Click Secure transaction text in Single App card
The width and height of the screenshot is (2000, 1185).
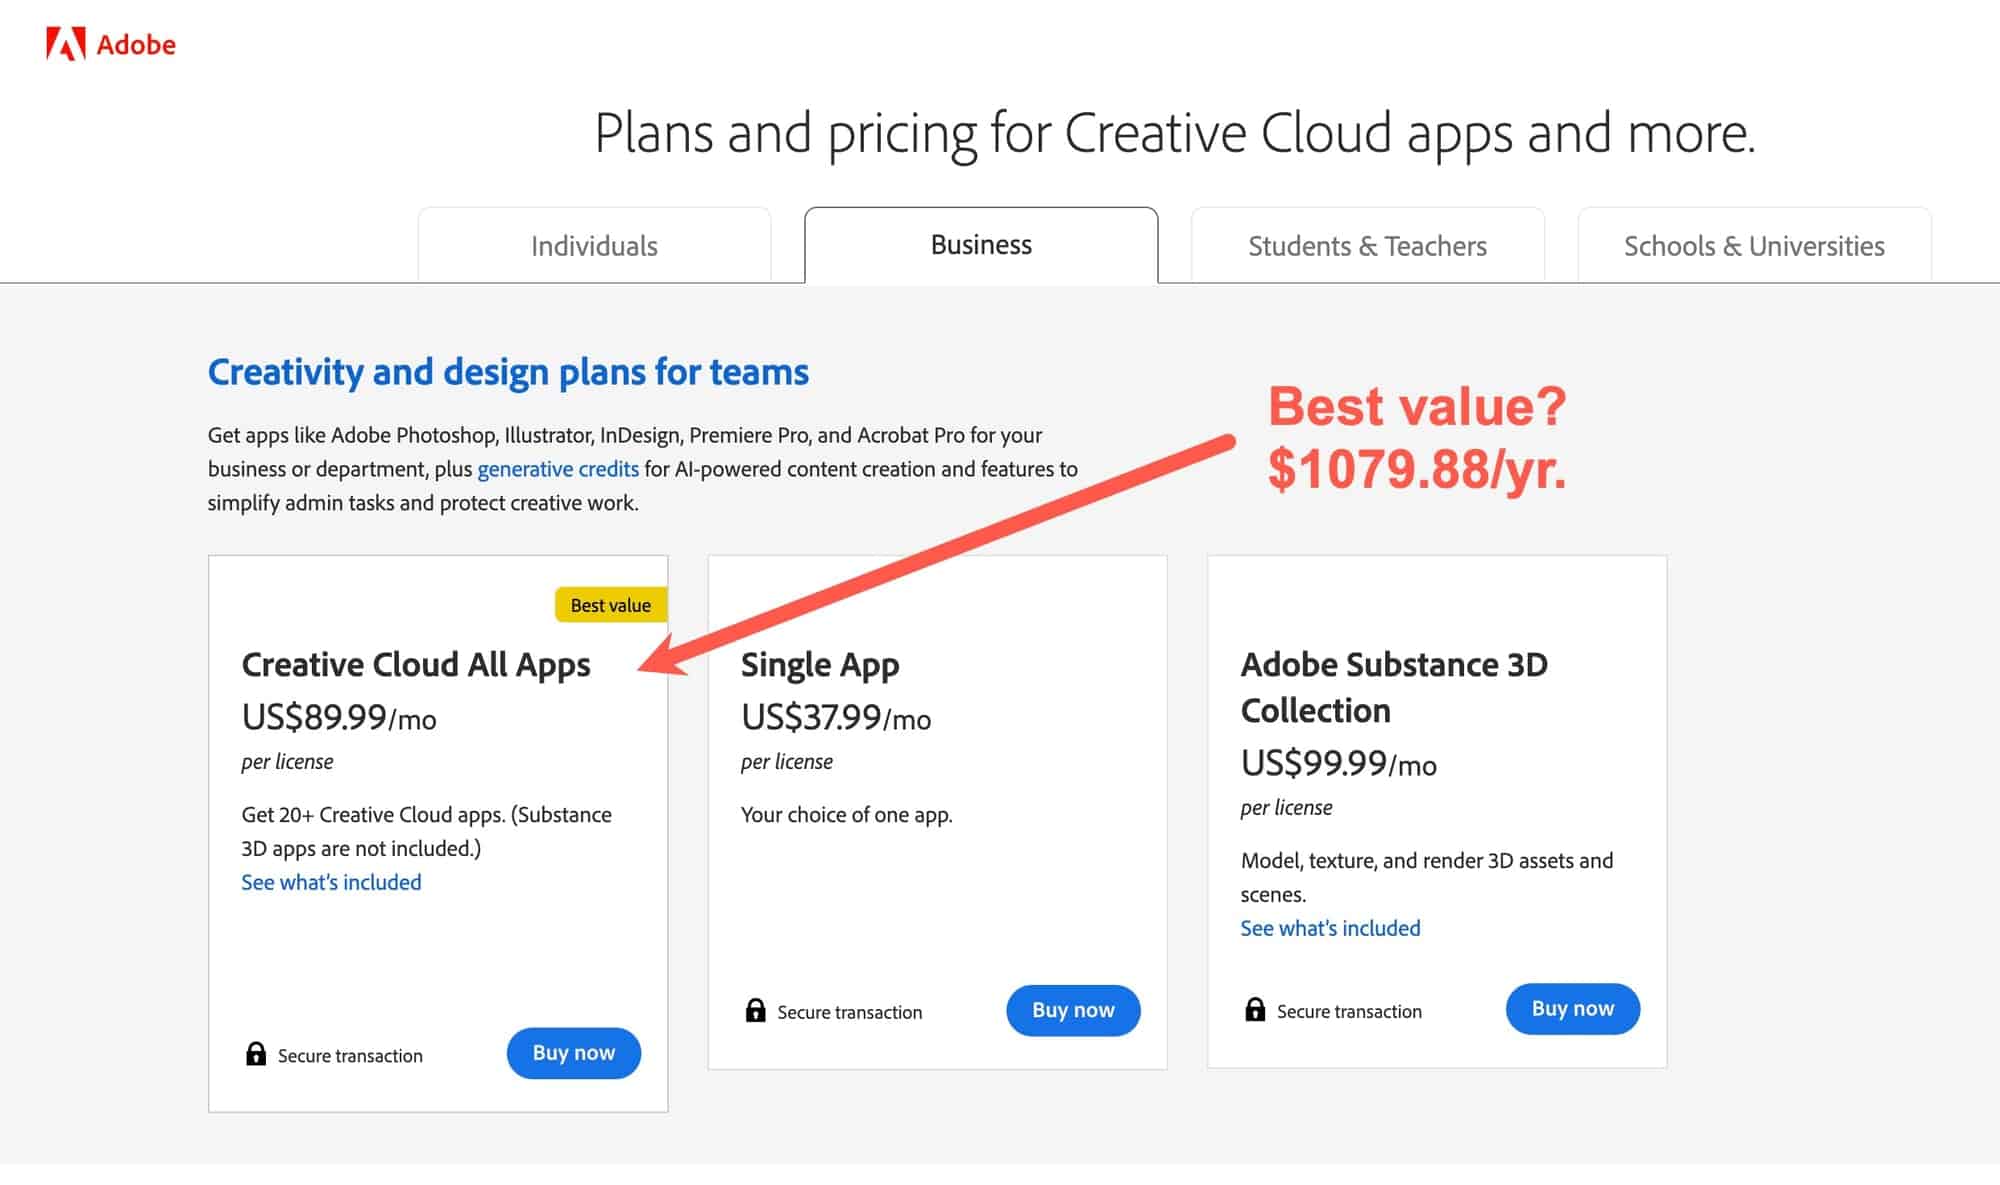850,1012
